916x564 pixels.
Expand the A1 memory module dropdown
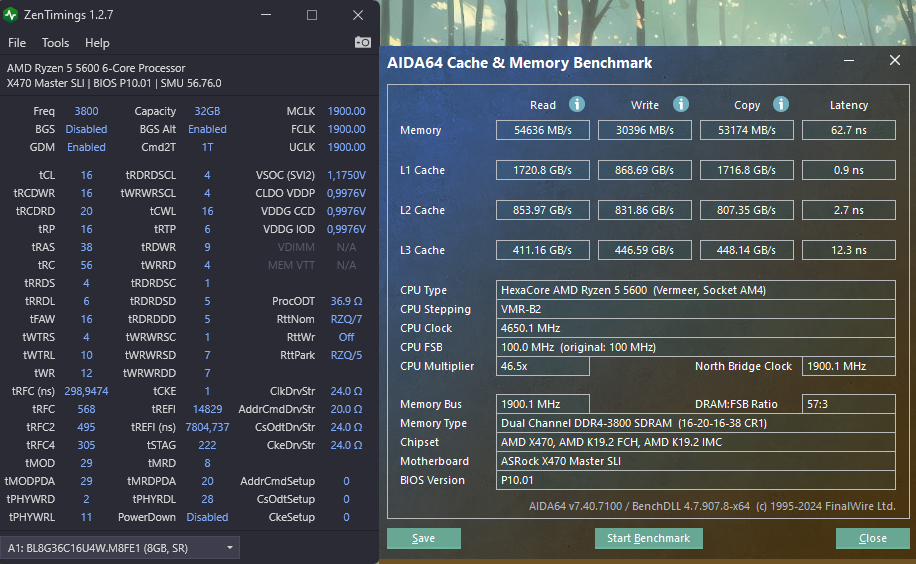230,548
